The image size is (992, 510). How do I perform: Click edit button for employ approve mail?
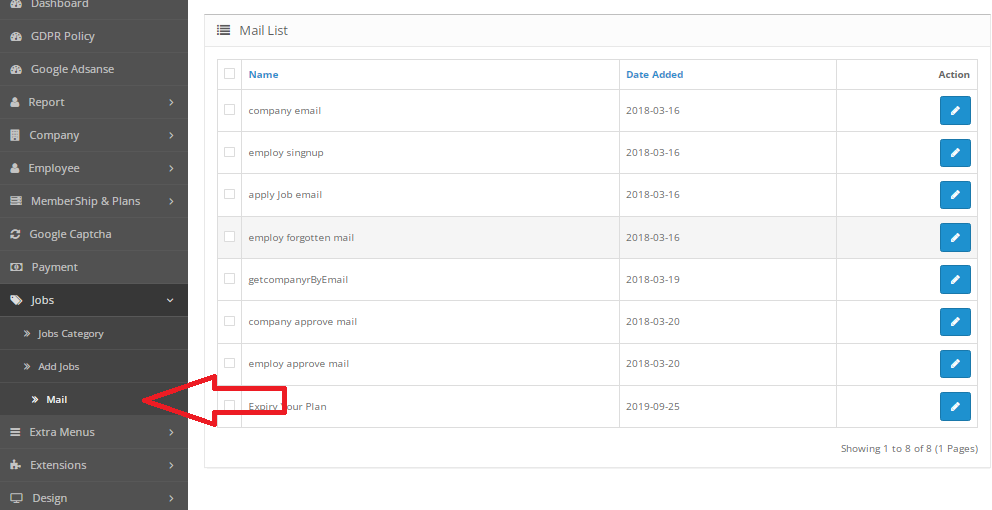tap(955, 364)
